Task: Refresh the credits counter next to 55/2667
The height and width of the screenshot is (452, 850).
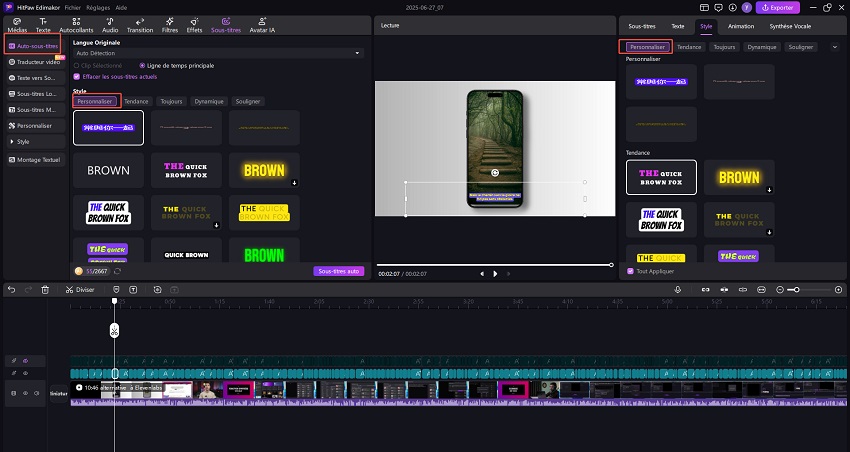Action: tap(117, 271)
